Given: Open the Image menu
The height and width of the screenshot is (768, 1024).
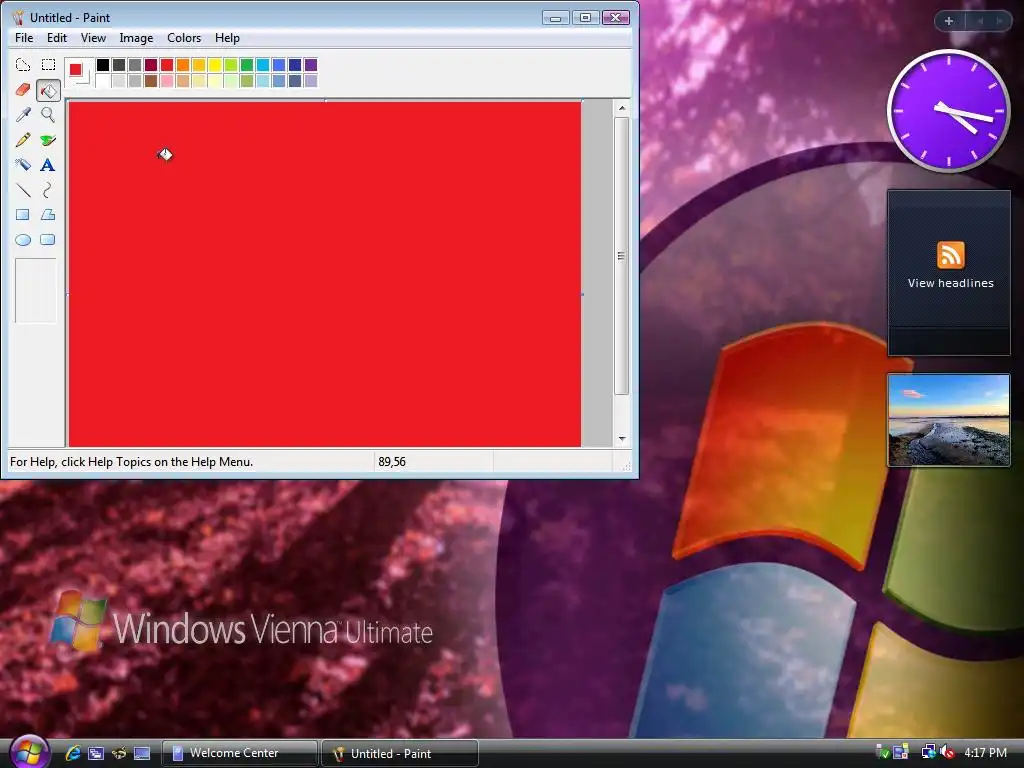Looking at the screenshot, I should [136, 38].
